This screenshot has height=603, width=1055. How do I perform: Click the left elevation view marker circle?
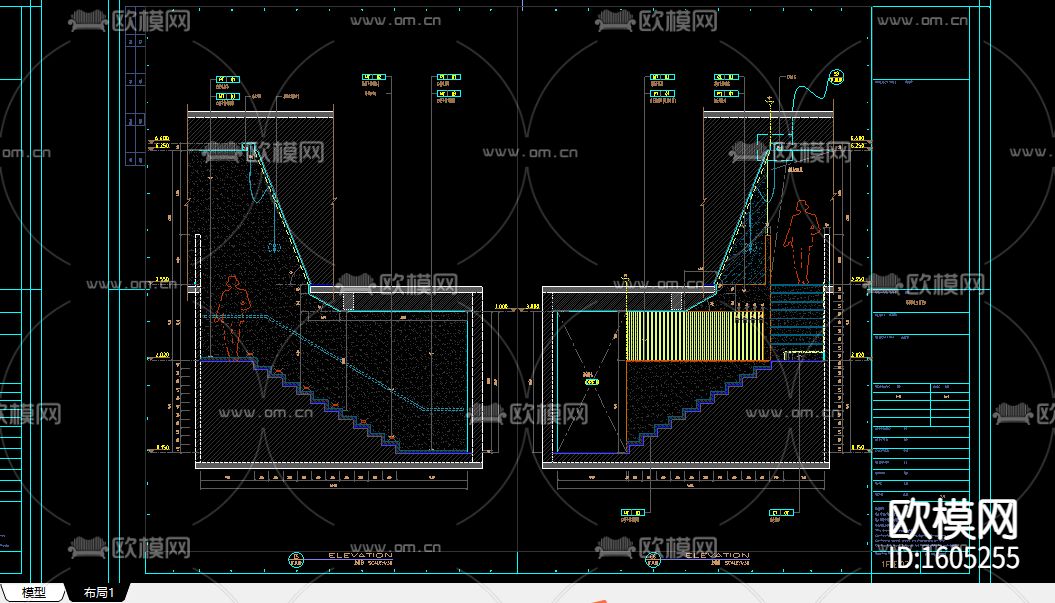[x=295, y=559]
